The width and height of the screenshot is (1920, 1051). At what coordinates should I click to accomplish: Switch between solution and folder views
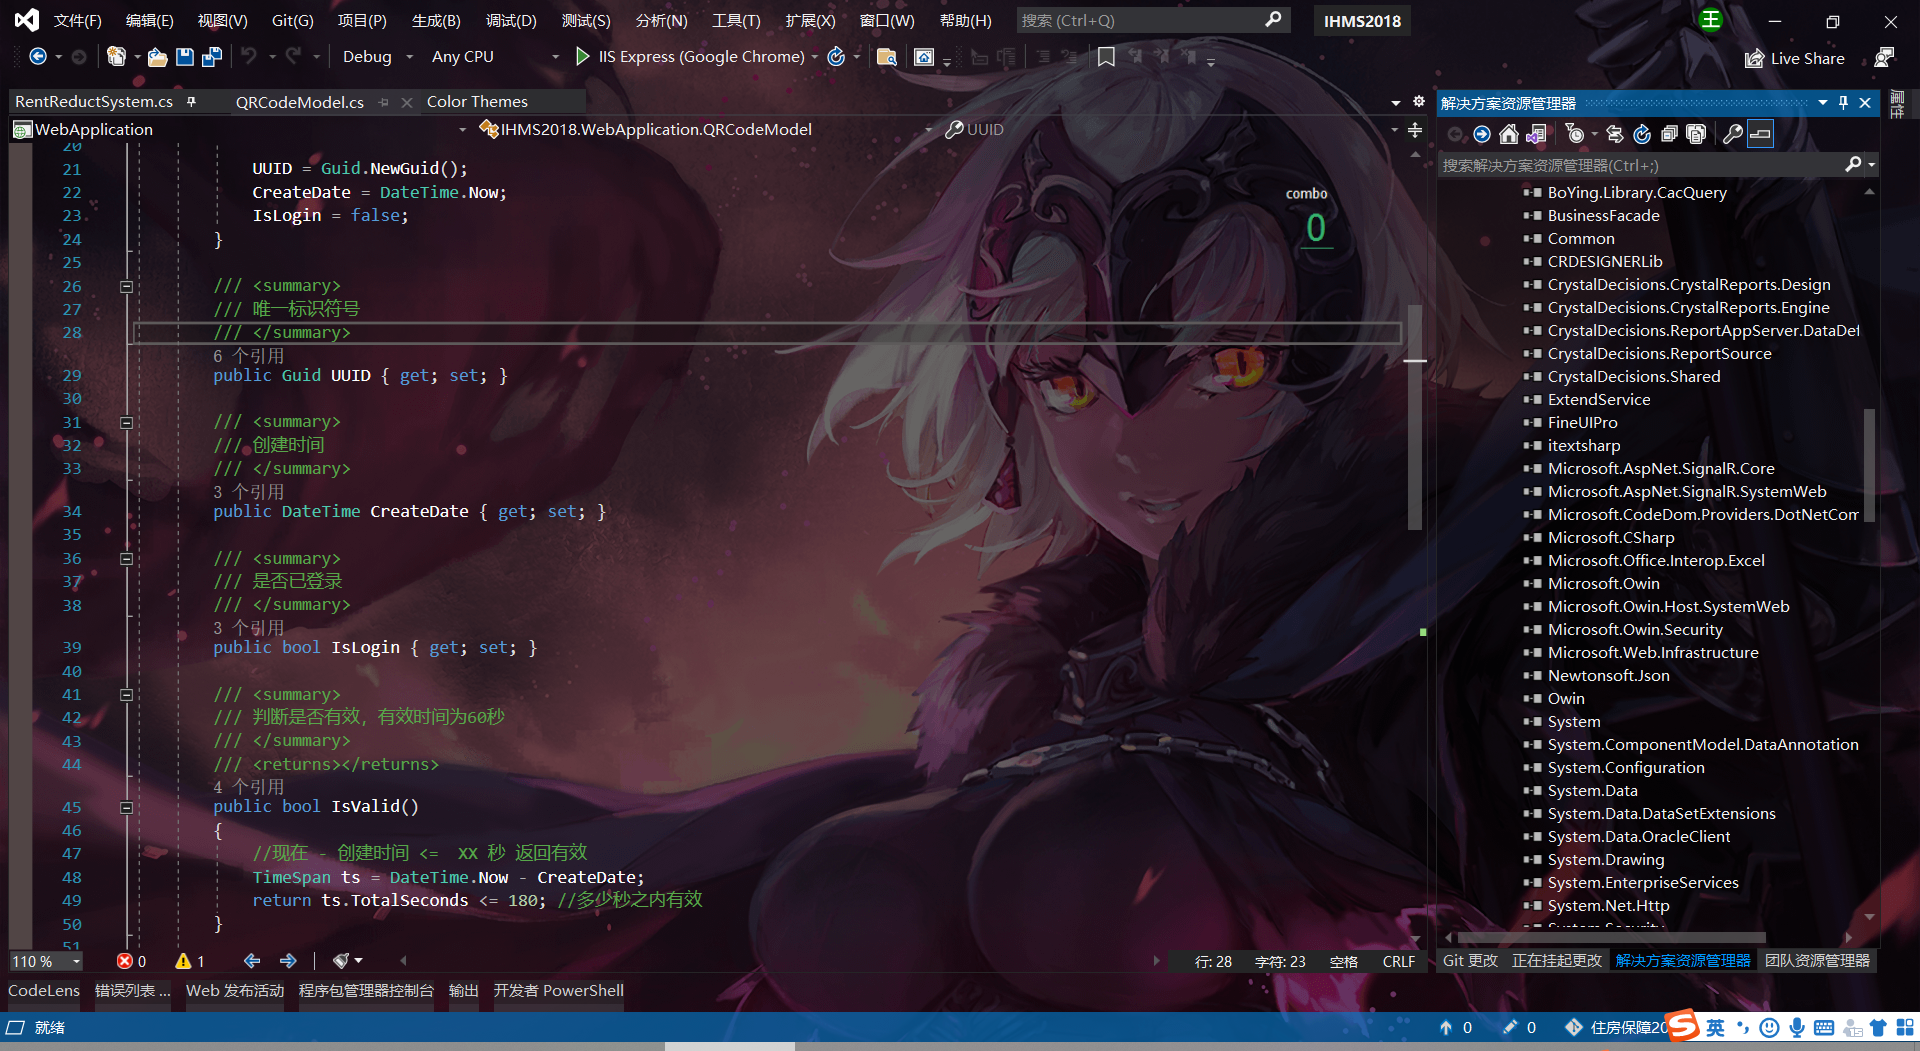point(1536,134)
